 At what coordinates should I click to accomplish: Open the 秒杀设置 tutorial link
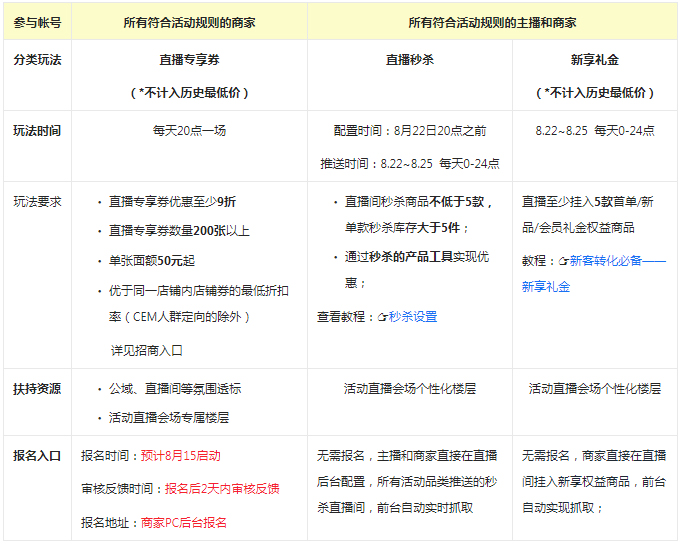tap(413, 317)
